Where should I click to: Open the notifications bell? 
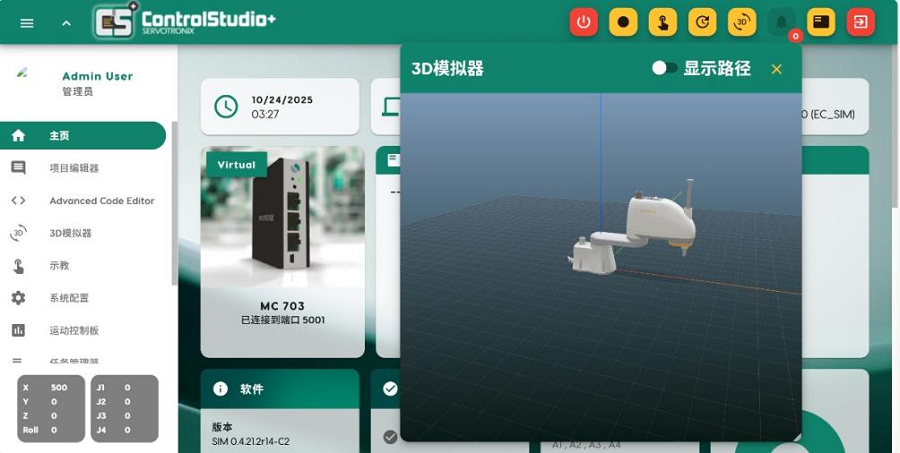point(782,22)
